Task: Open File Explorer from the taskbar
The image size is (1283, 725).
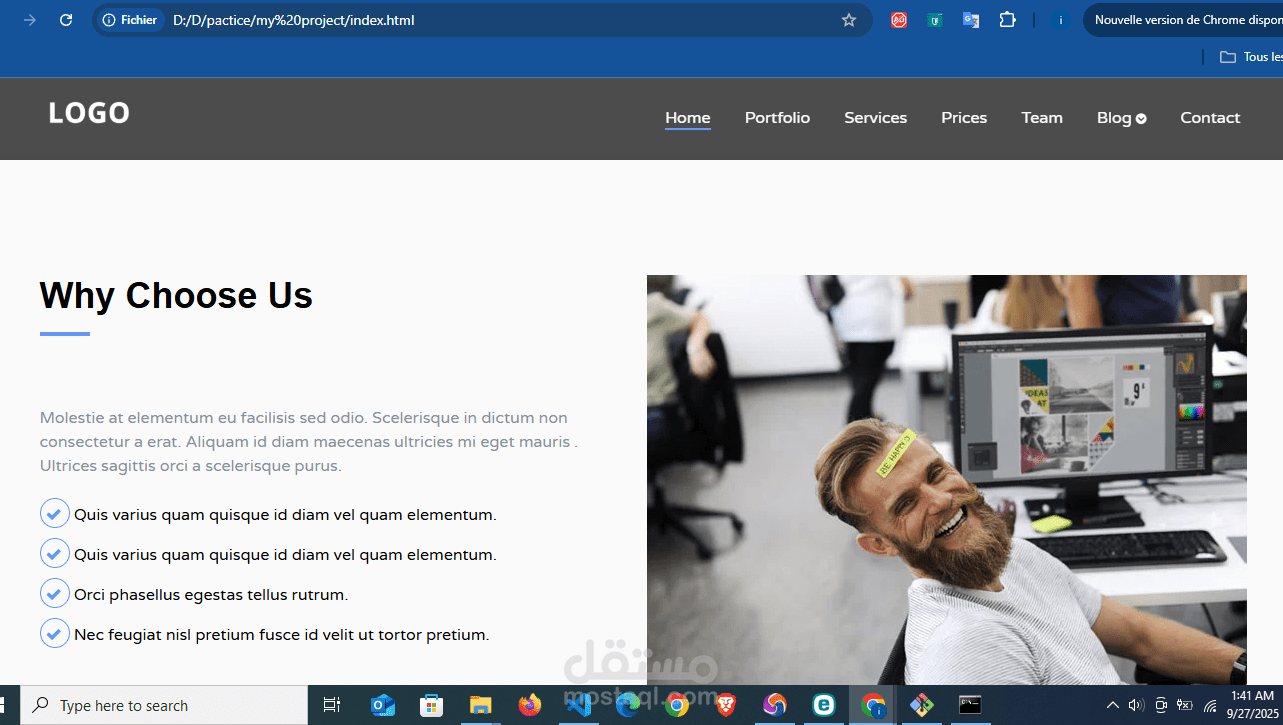Action: (480, 705)
